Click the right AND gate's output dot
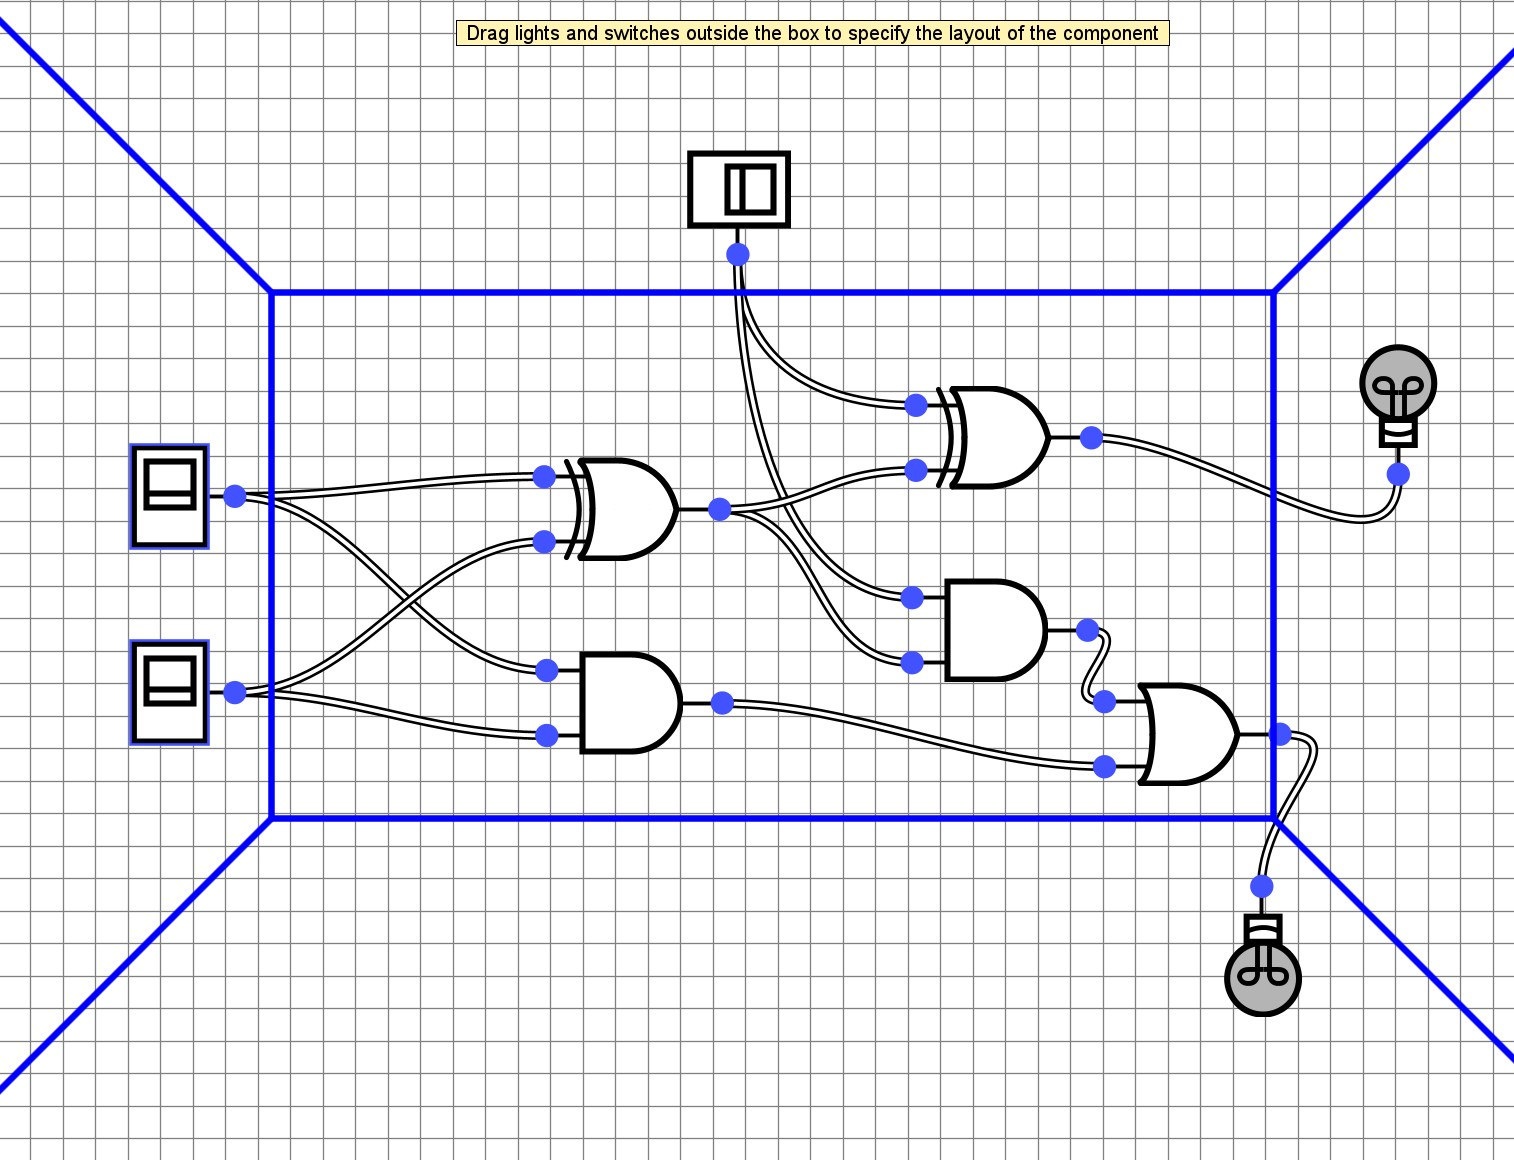The height and width of the screenshot is (1160, 1514). coord(1088,630)
